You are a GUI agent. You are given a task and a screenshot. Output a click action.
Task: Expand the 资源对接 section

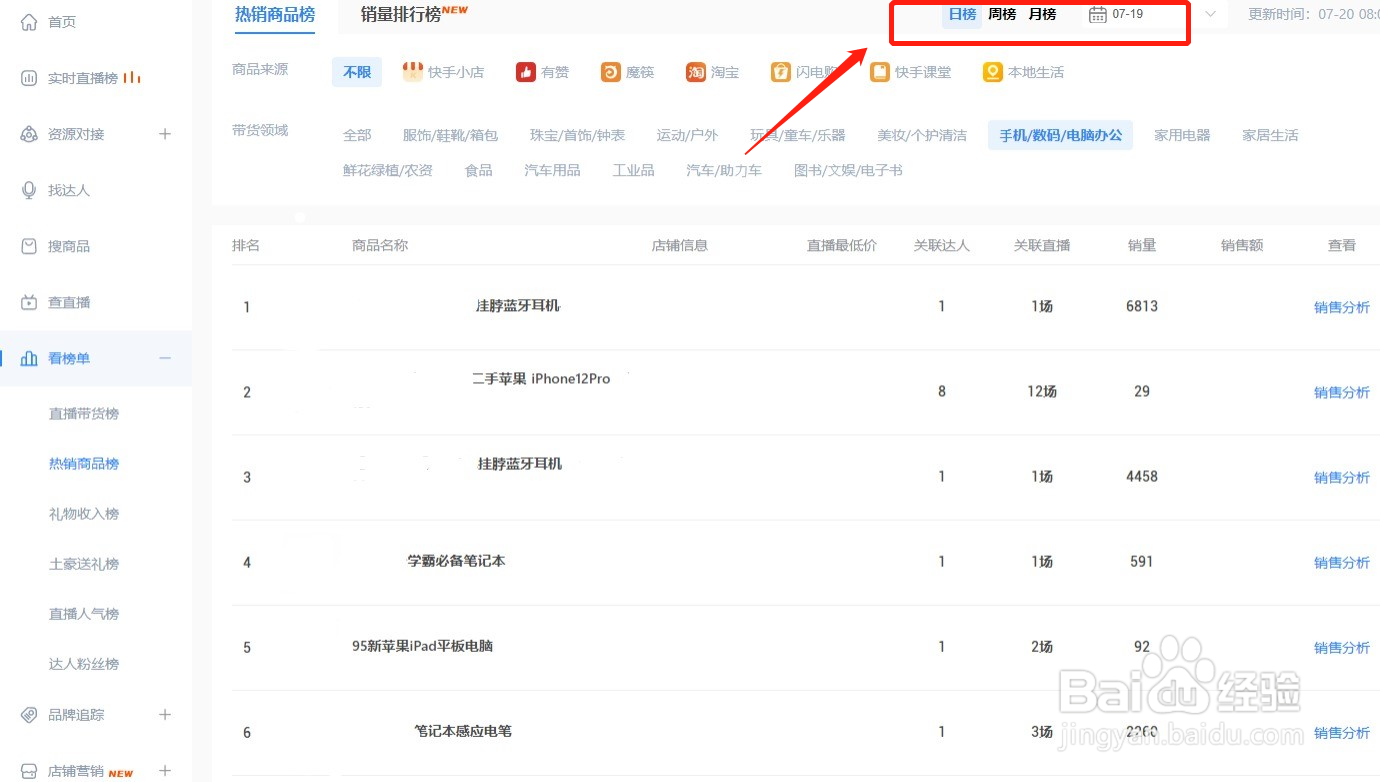pos(164,133)
